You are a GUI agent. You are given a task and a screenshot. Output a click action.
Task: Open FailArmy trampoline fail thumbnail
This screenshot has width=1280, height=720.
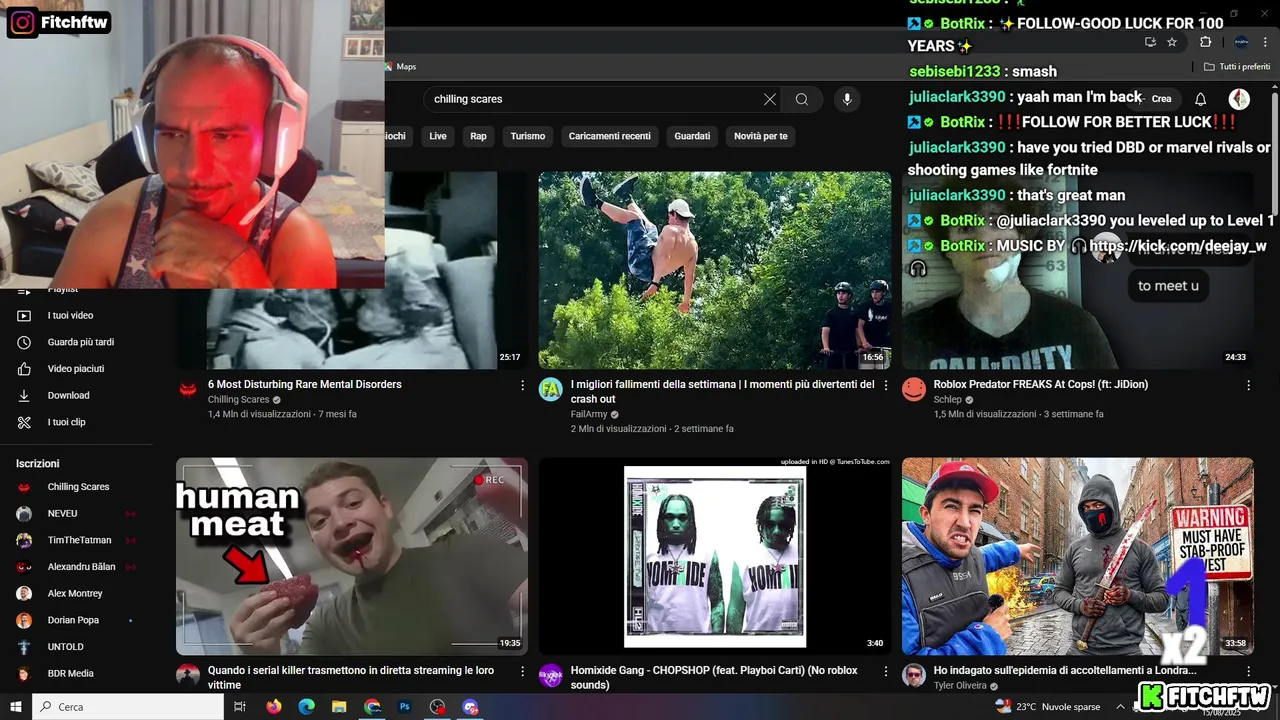point(715,270)
